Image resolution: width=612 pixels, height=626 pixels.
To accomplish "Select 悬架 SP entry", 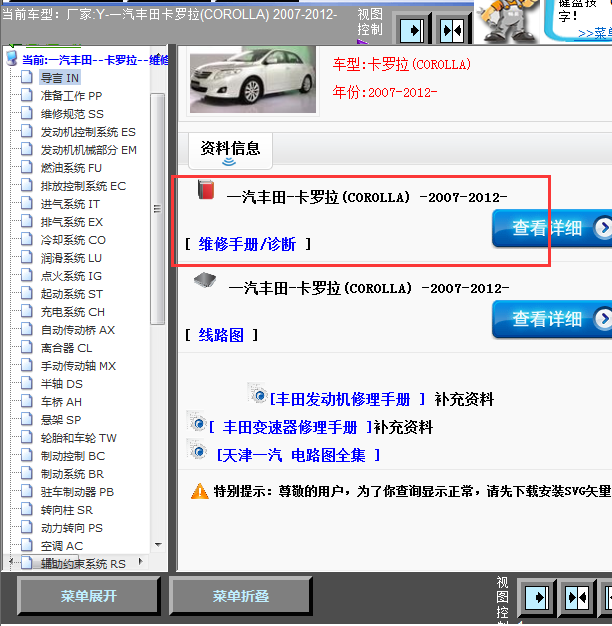I will (61, 420).
